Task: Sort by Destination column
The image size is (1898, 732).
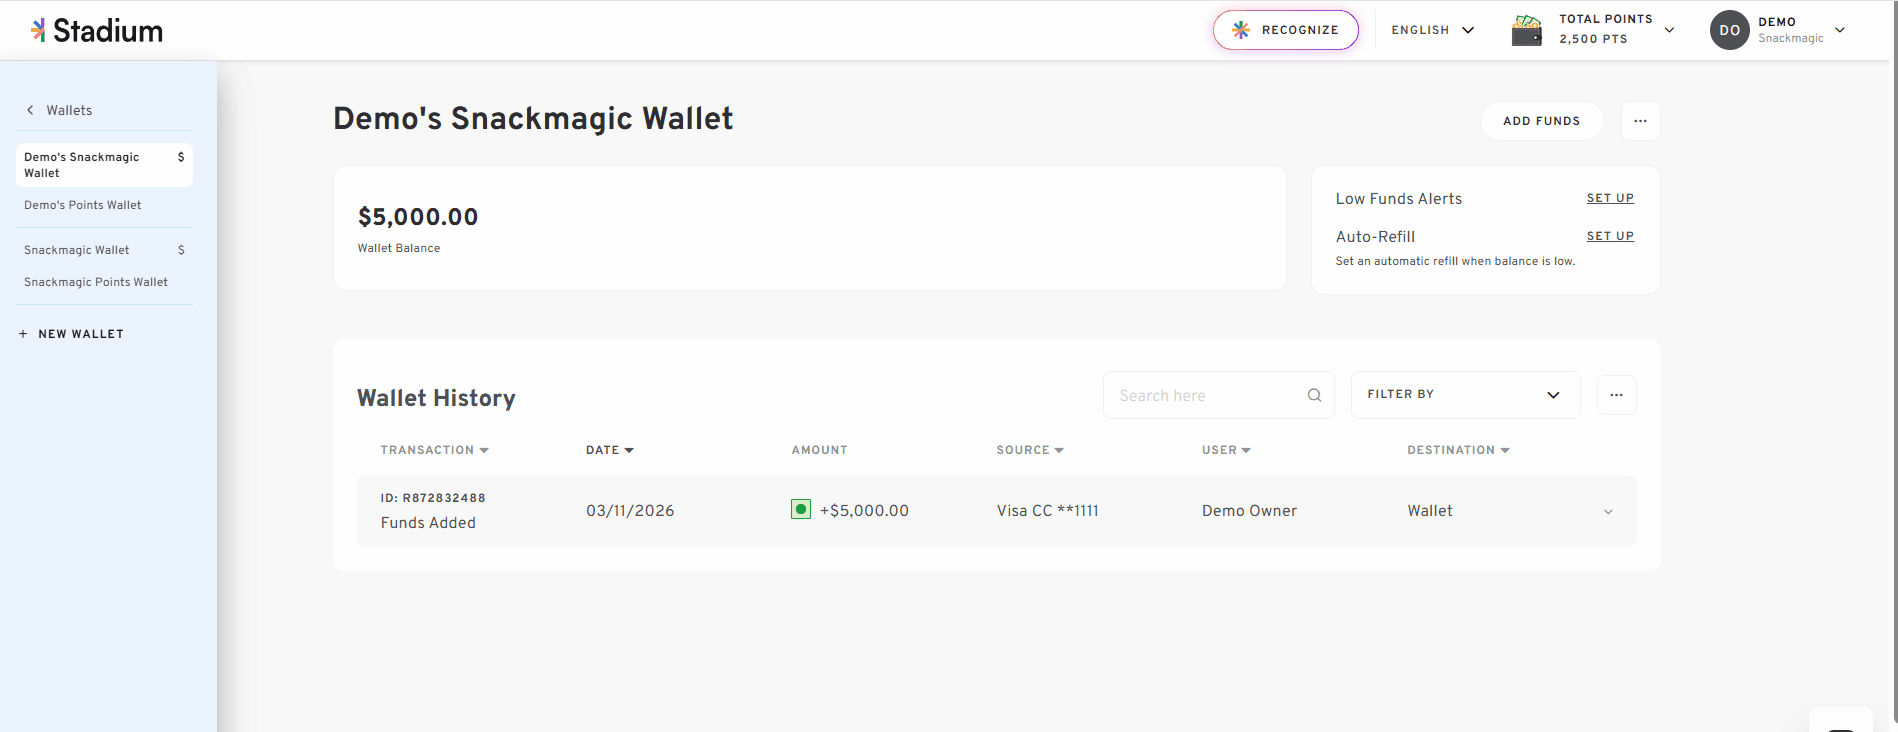Action: click(x=1458, y=450)
